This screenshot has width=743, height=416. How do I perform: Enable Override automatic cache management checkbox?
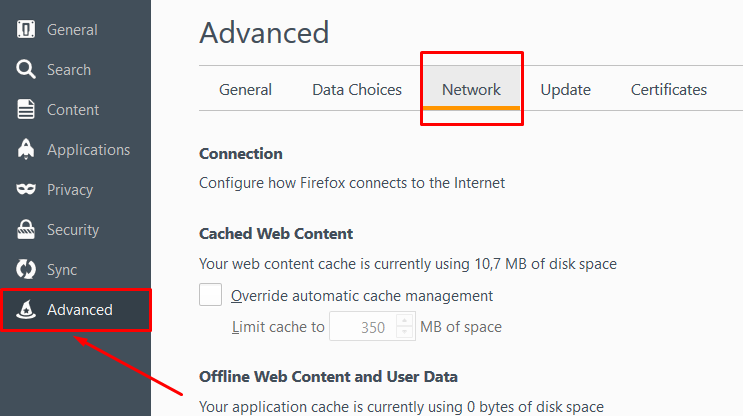pyautogui.click(x=211, y=295)
